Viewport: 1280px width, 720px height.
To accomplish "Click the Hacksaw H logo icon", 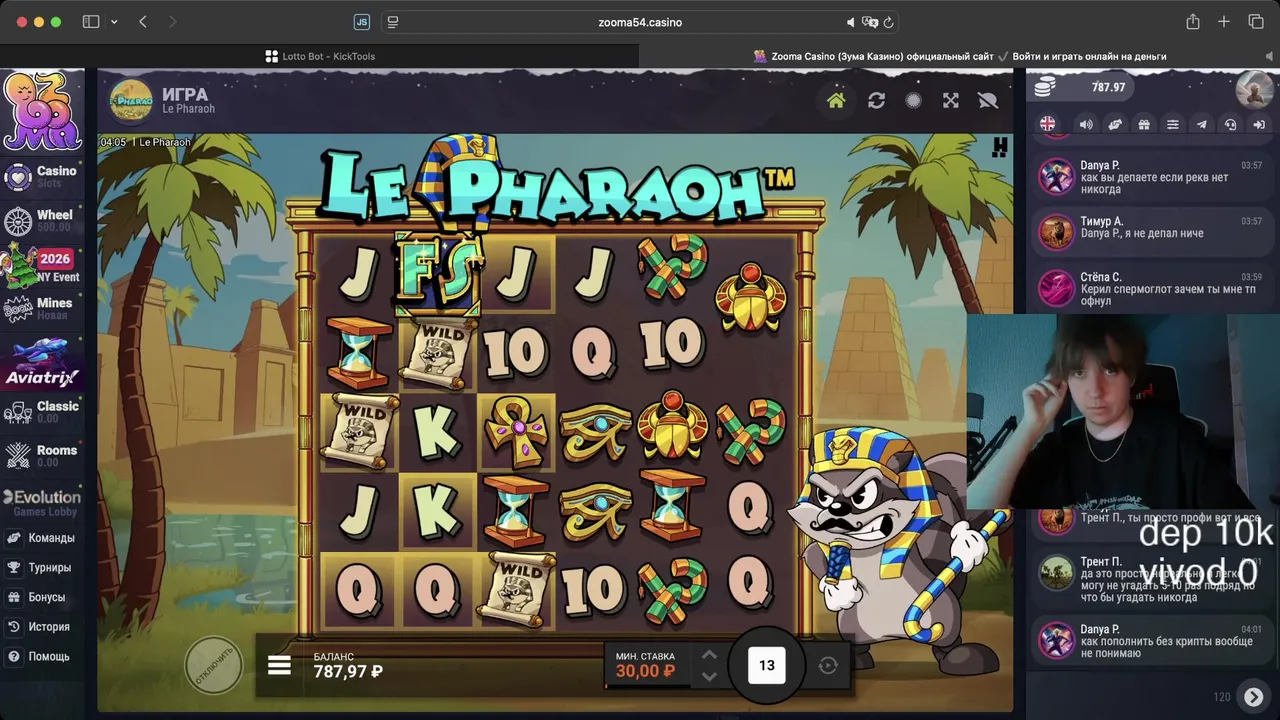I will (x=999, y=147).
